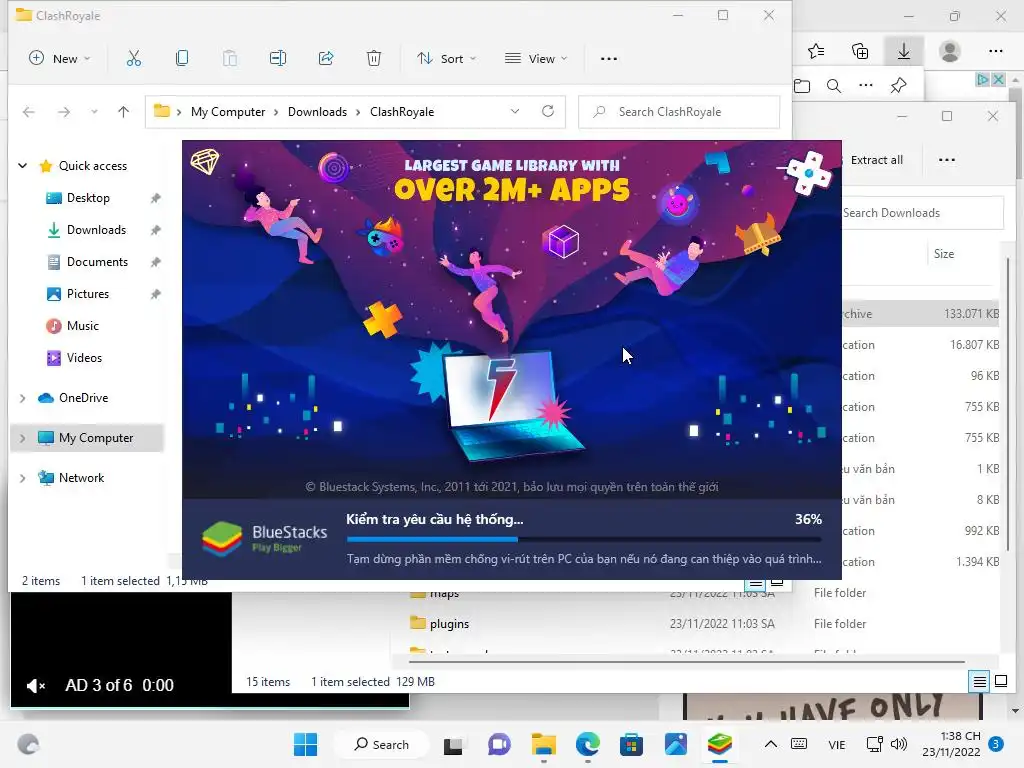The image size is (1024, 768).
Task: Open Chat app on the taskbar
Action: (499, 744)
